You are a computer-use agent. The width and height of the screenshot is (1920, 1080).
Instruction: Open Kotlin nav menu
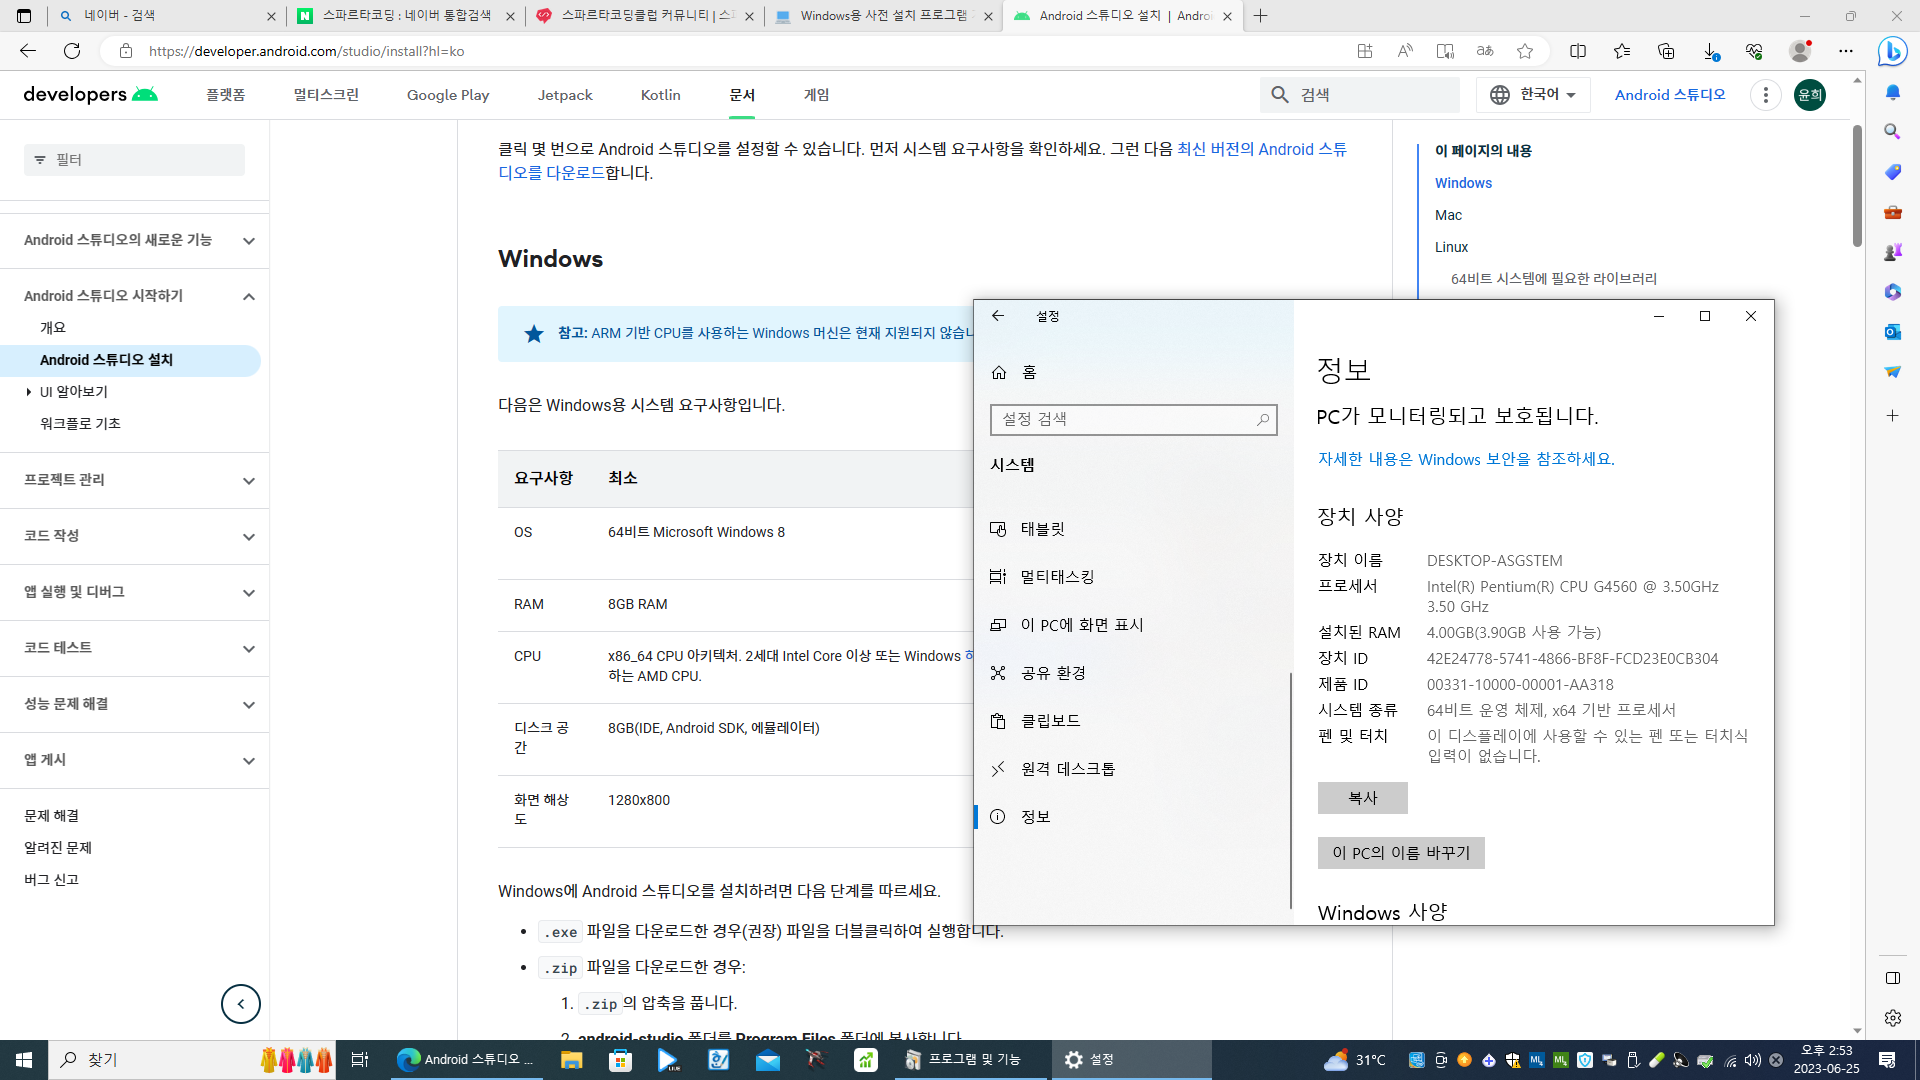tap(660, 95)
